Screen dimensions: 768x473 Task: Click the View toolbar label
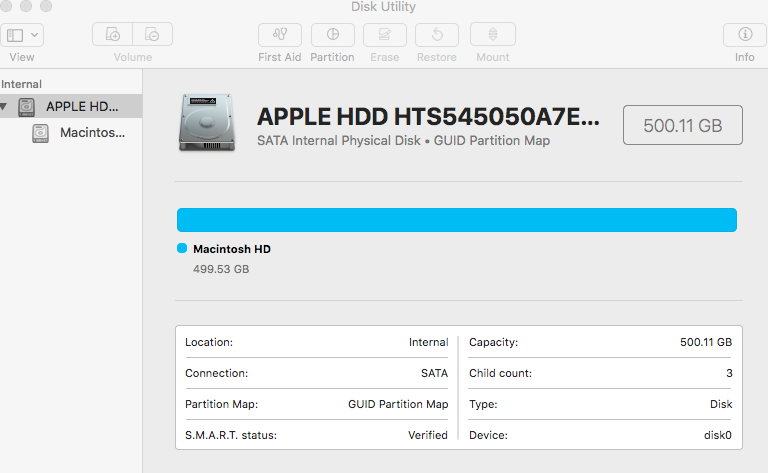click(x=22, y=57)
